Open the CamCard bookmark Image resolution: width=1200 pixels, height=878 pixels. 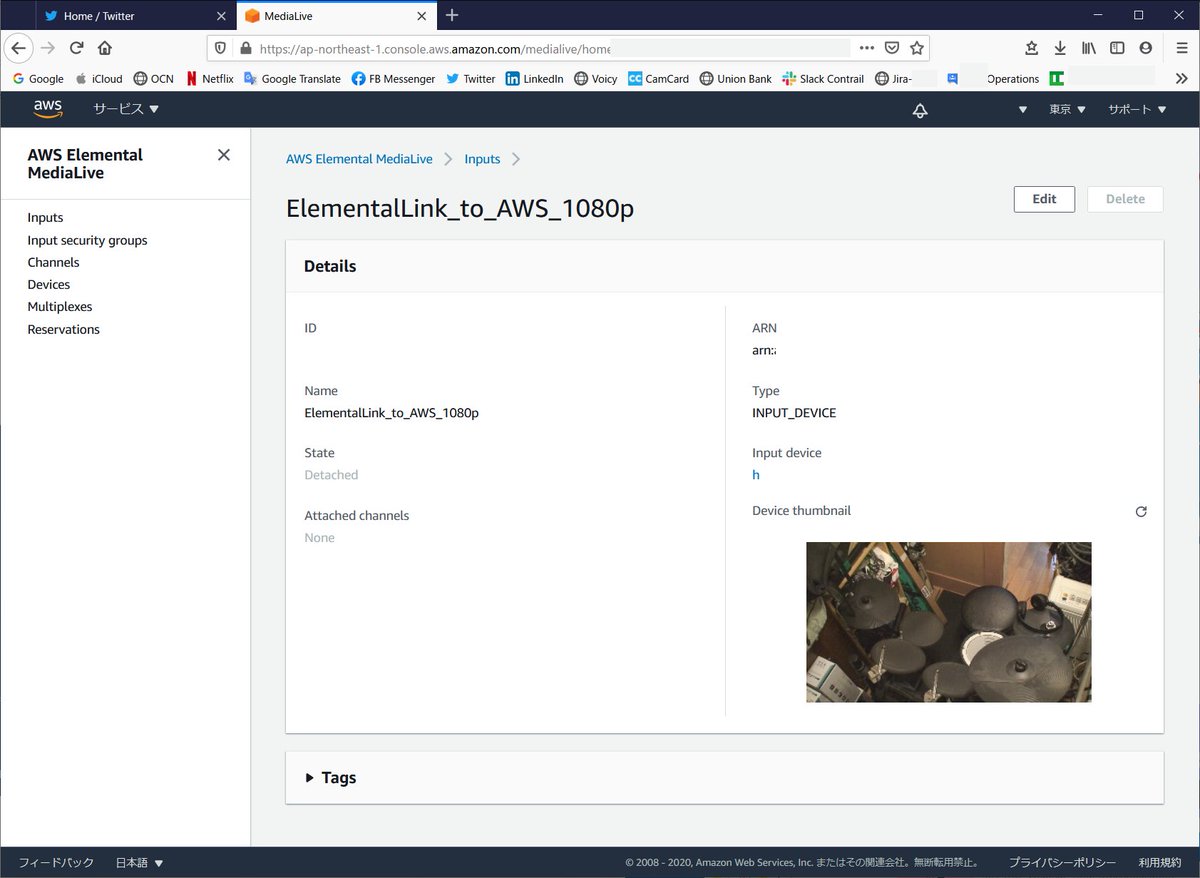[x=658, y=79]
